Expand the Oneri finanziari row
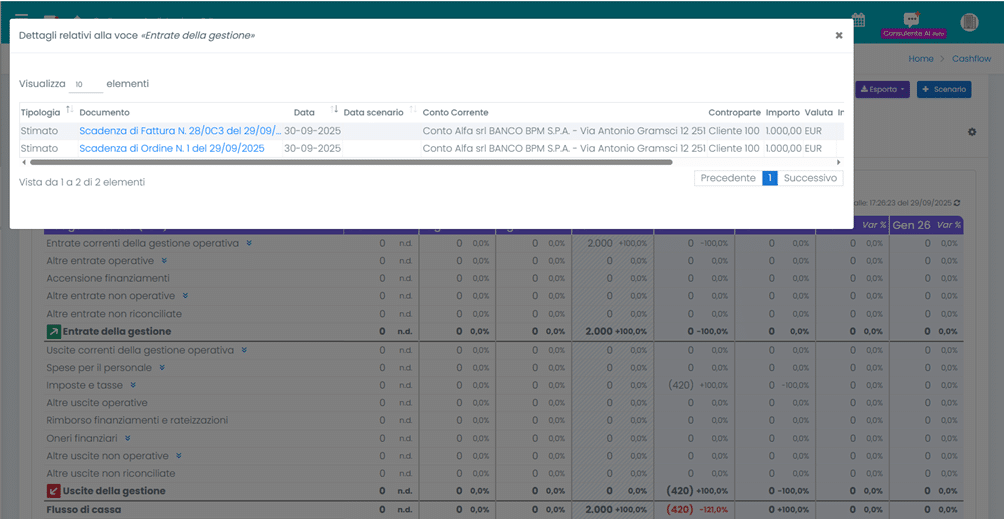This screenshot has height=519, width=1004. click(x=127, y=438)
